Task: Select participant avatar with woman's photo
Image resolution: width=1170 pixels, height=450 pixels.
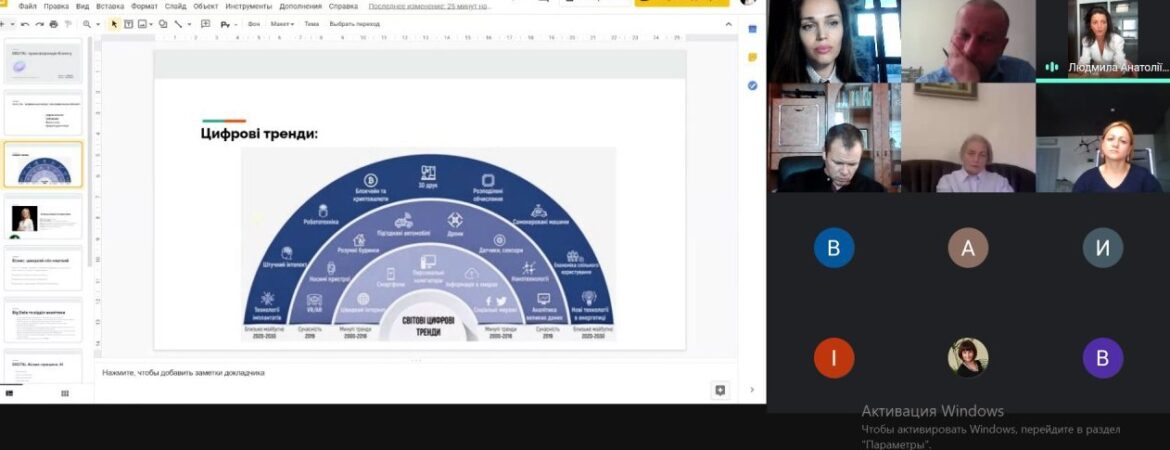Action: [x=968, y=357]
